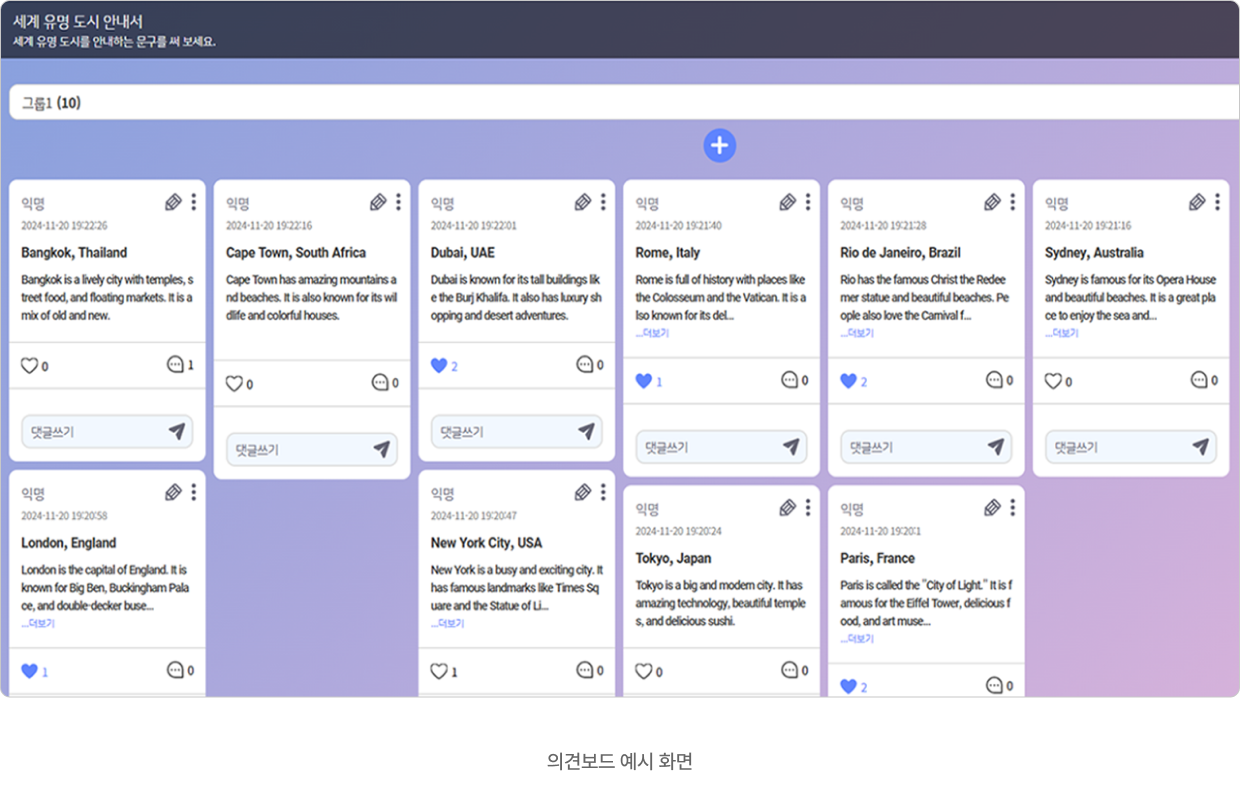
Task: Send comment on Cape Town card
Action: coord(381,450)
